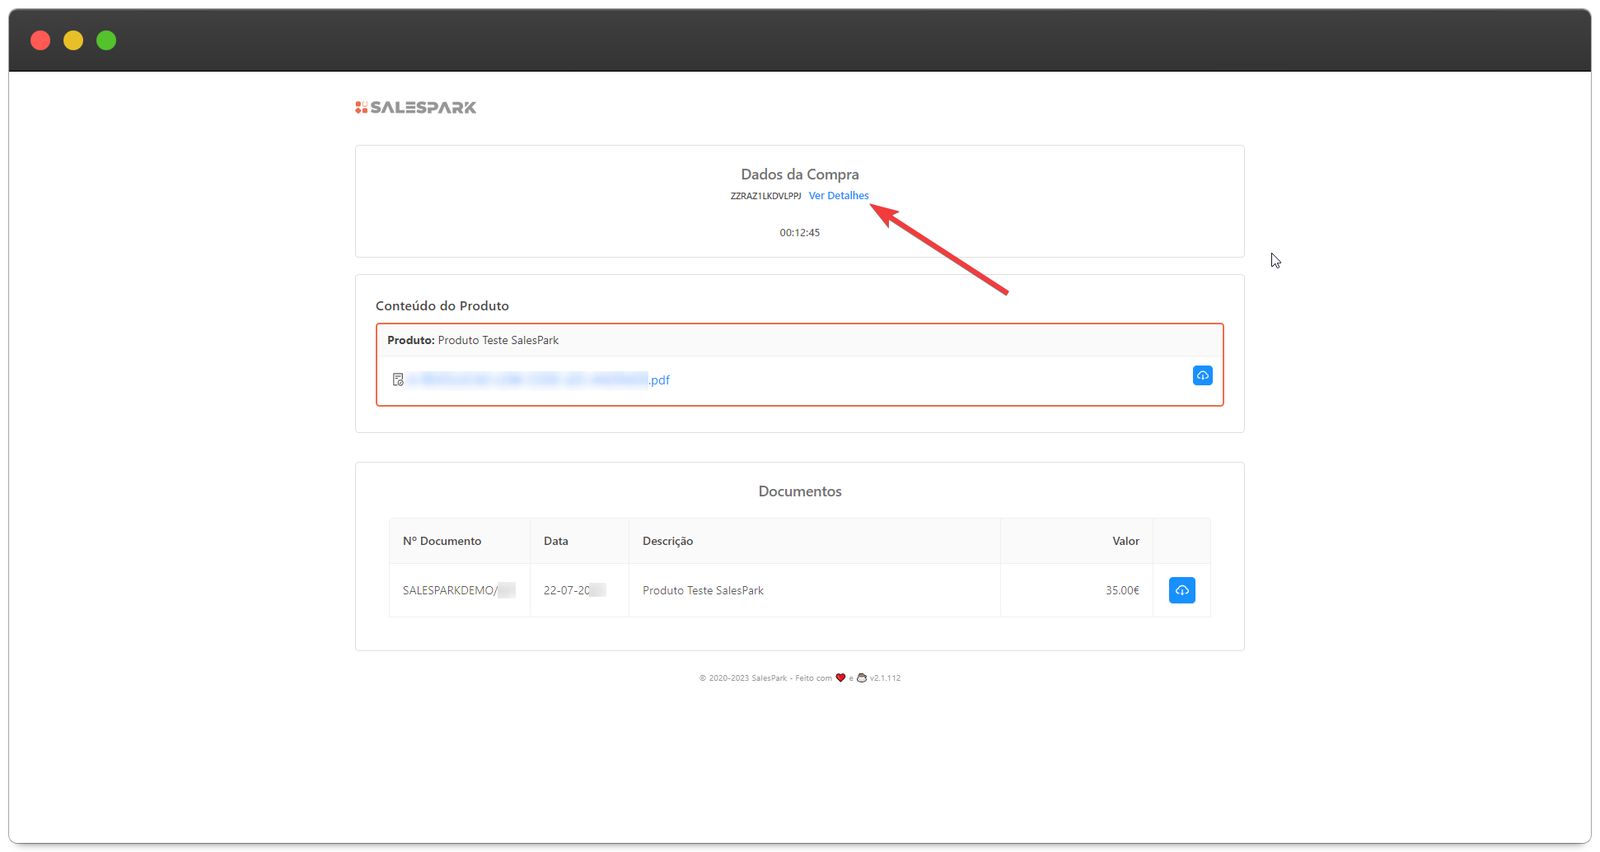The image size is (1600, 852).
Task: Click the 35.00€ value cell
Action: tap(1121, 591)
